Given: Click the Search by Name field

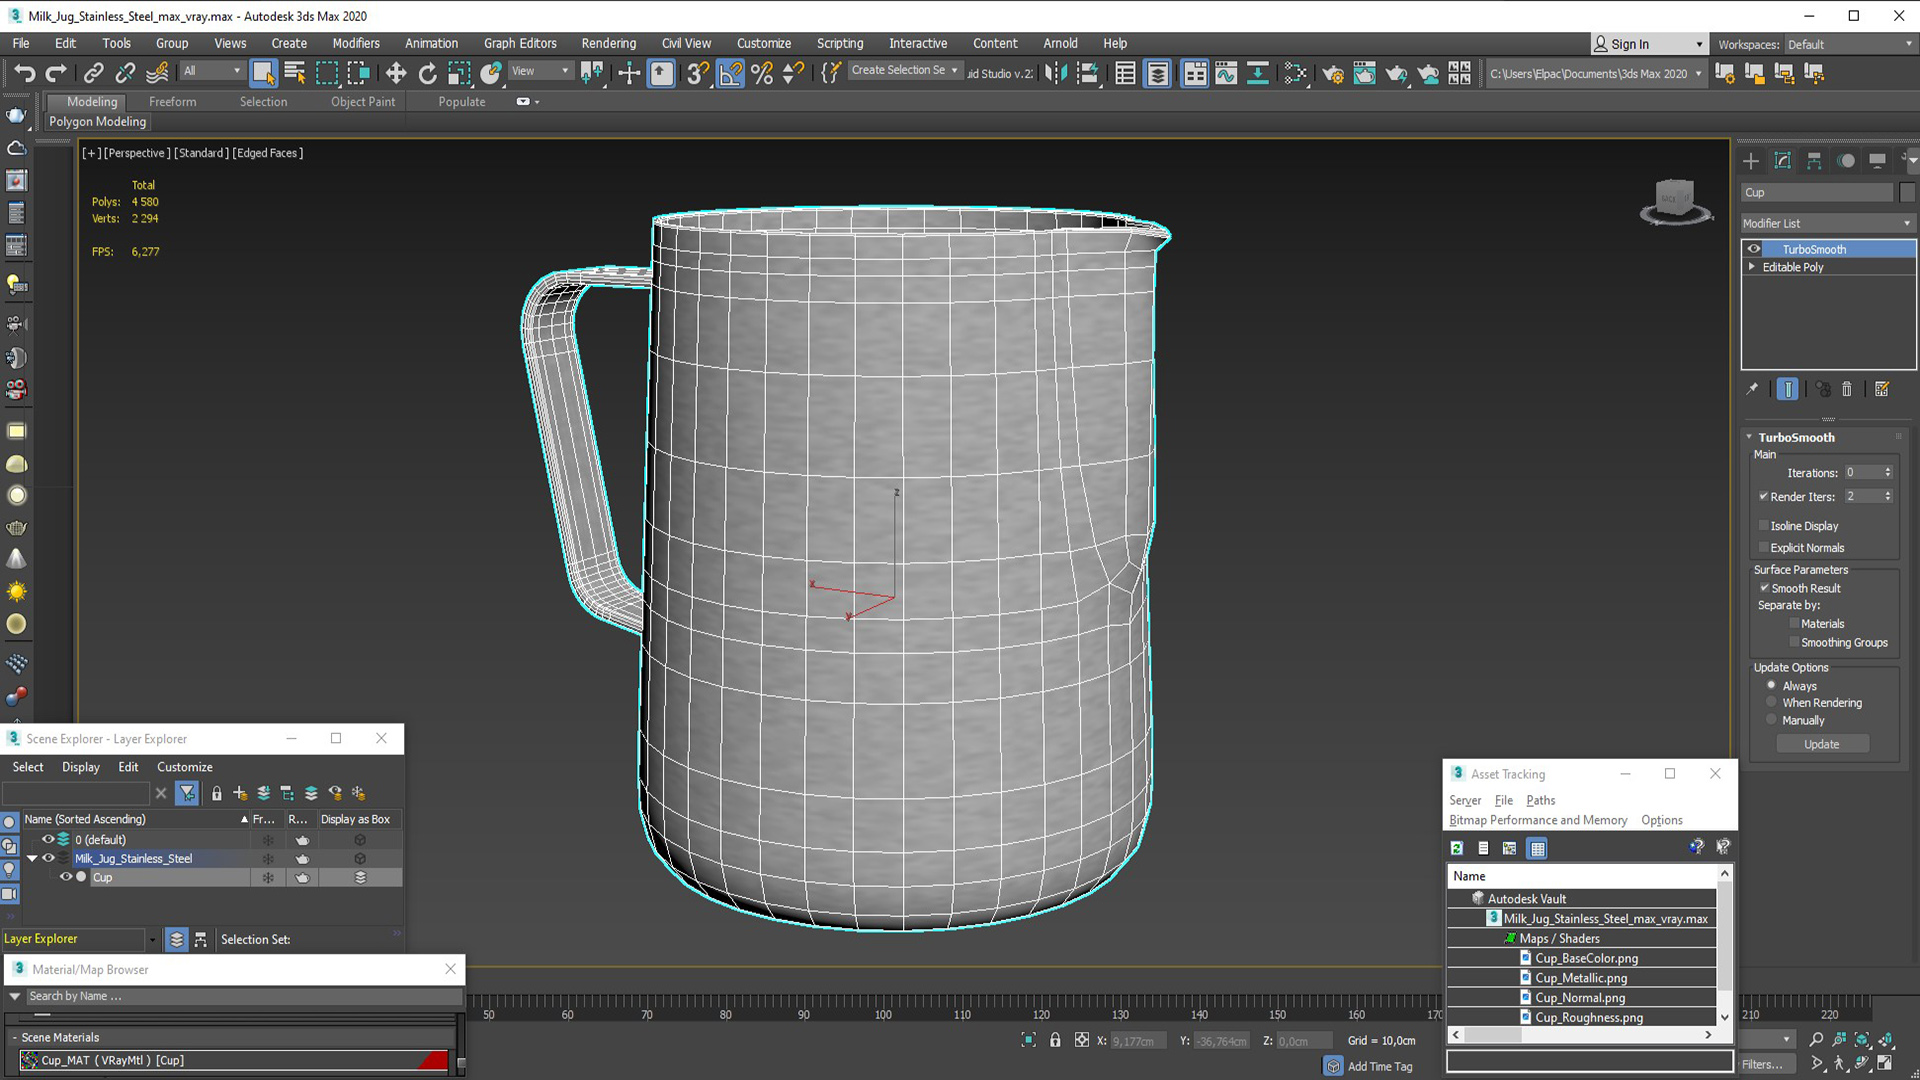Looking at the screenshot, I should click(x=243, y=996).
